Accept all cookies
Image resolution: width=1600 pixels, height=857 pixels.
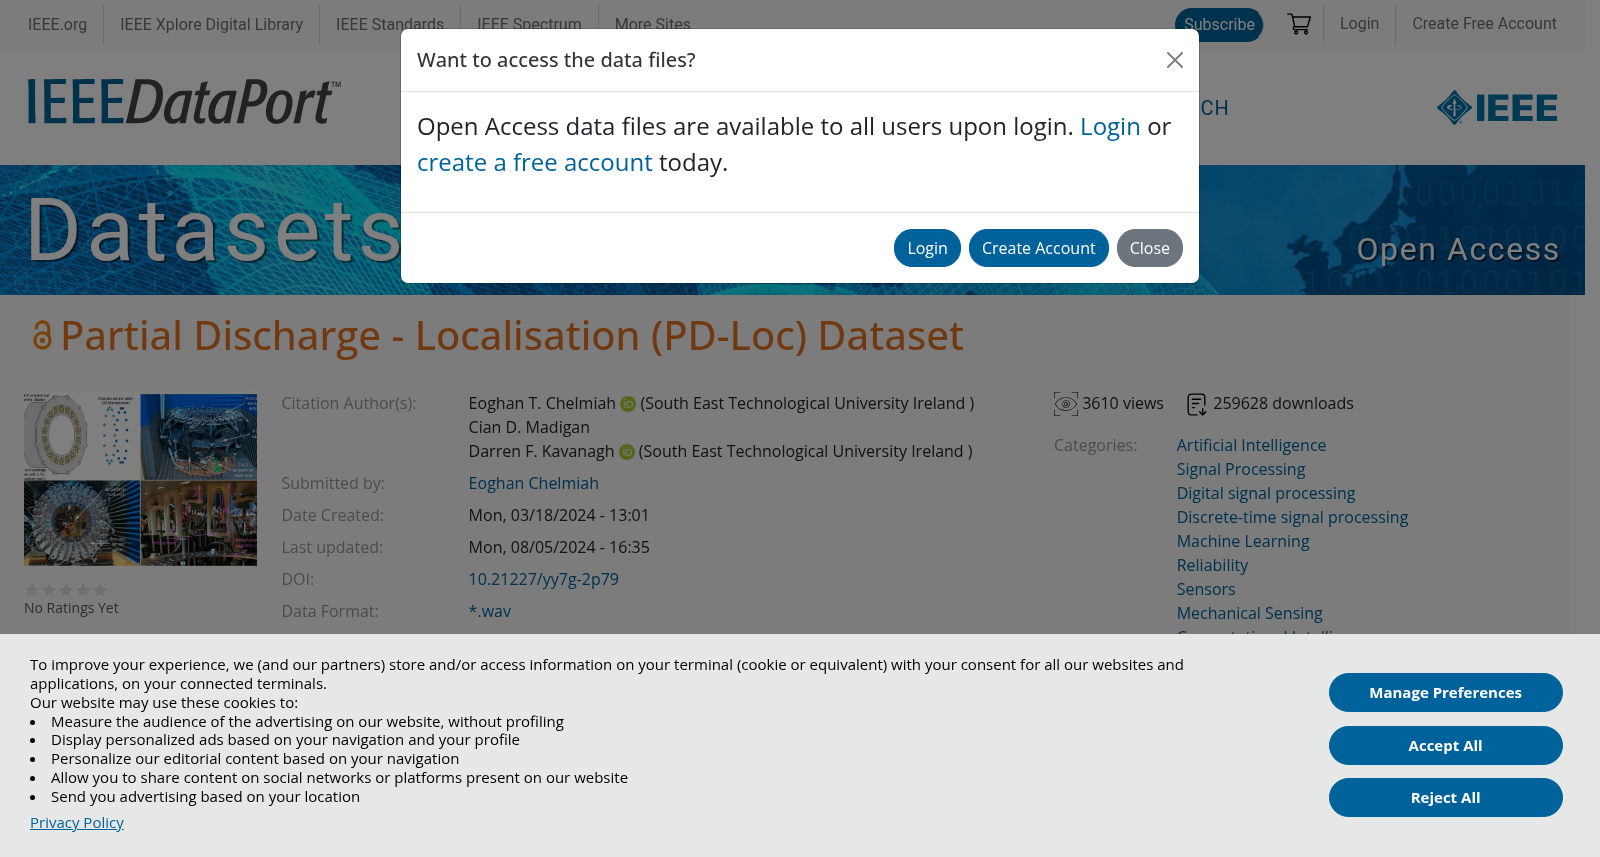[x=1445, y=746]
